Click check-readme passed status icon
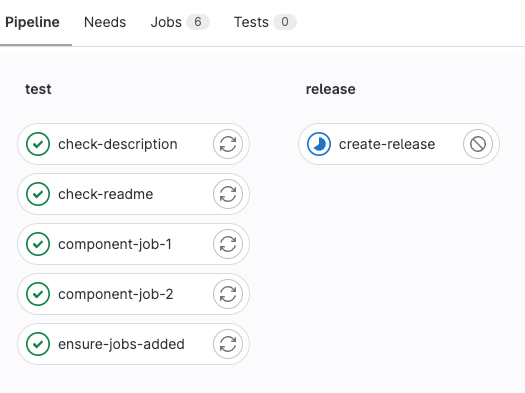Screen dimensions: 525x393 (38, 194)
